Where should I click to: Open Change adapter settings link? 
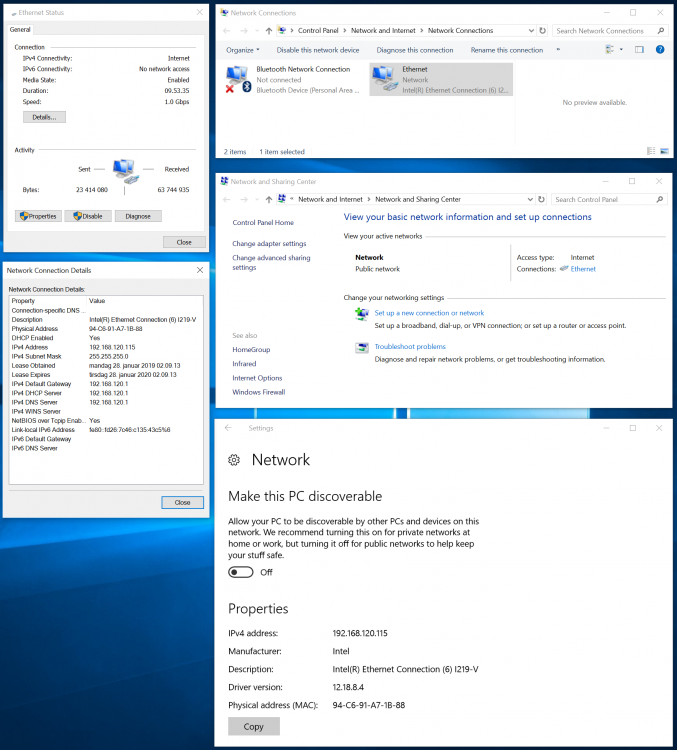point(269,244)
